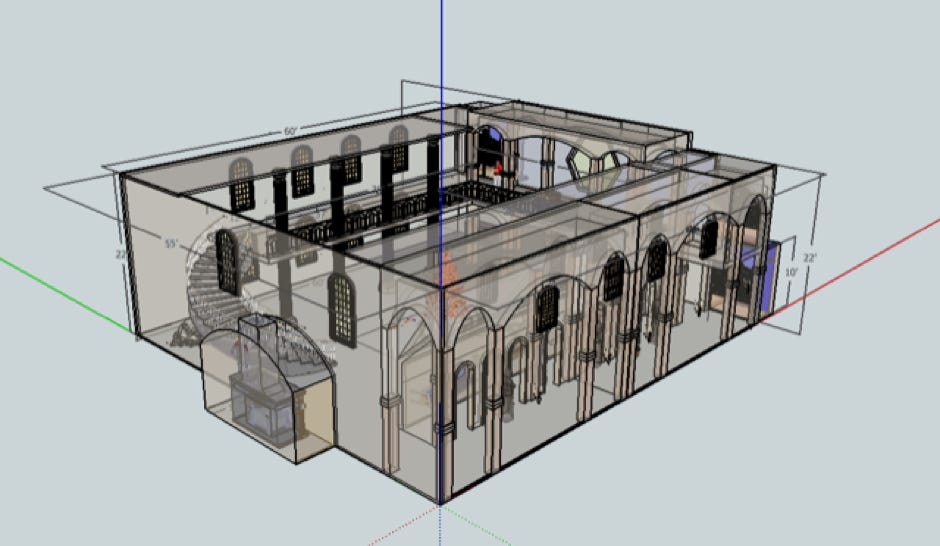Click the leftmost arched window on the back wall
Viewport: 940px width, 546px height.
[241, 183]
